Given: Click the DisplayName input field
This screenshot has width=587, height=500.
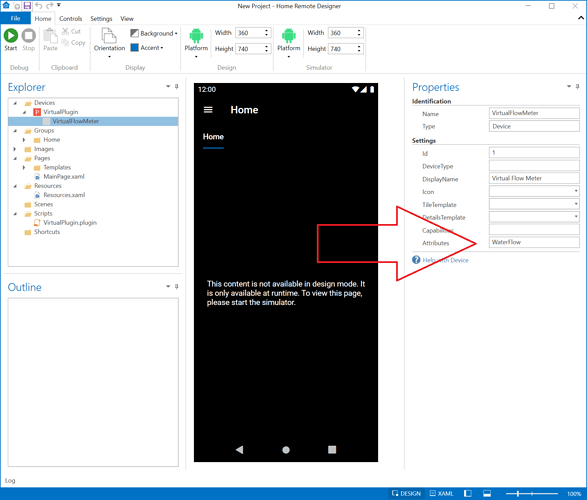Looking at the screenshot, I should [534, 178].
